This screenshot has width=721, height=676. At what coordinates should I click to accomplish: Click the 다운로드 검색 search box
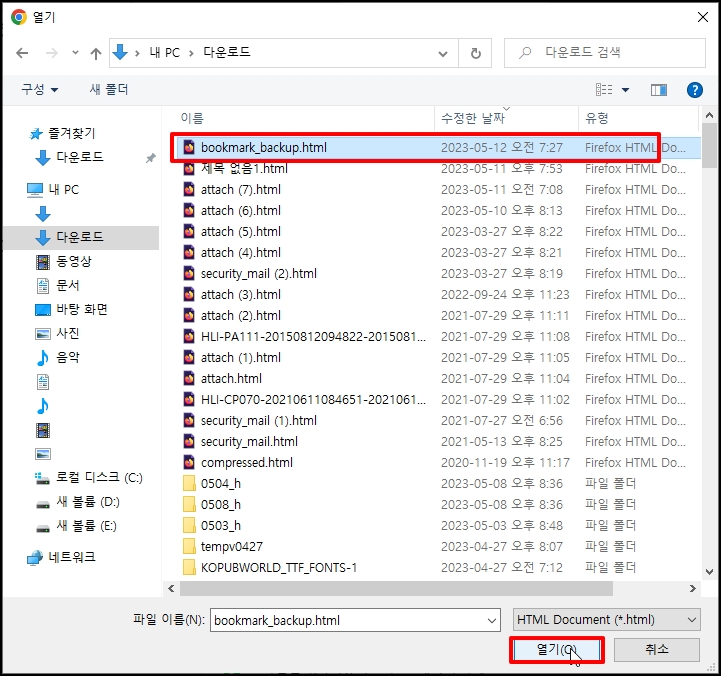[605, 53]
